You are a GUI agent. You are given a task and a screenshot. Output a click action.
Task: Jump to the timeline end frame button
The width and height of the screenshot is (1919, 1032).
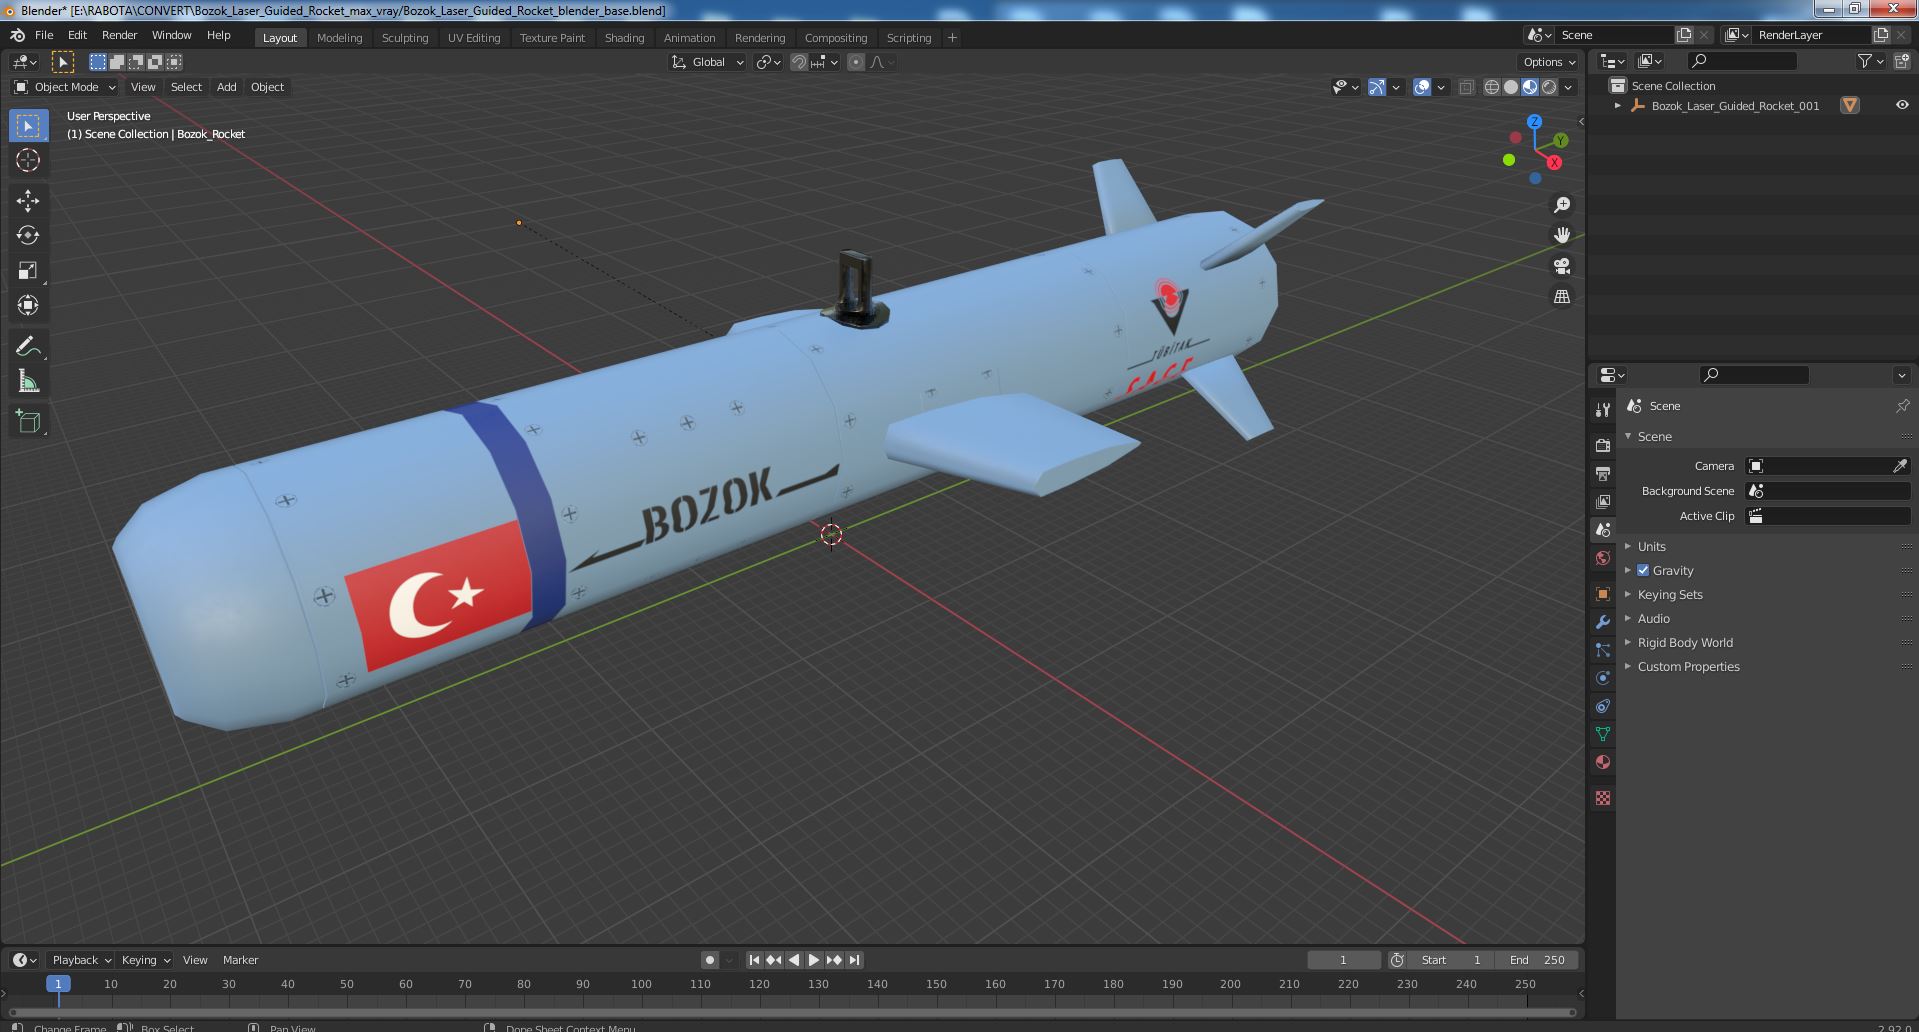(x=854, y=960)
